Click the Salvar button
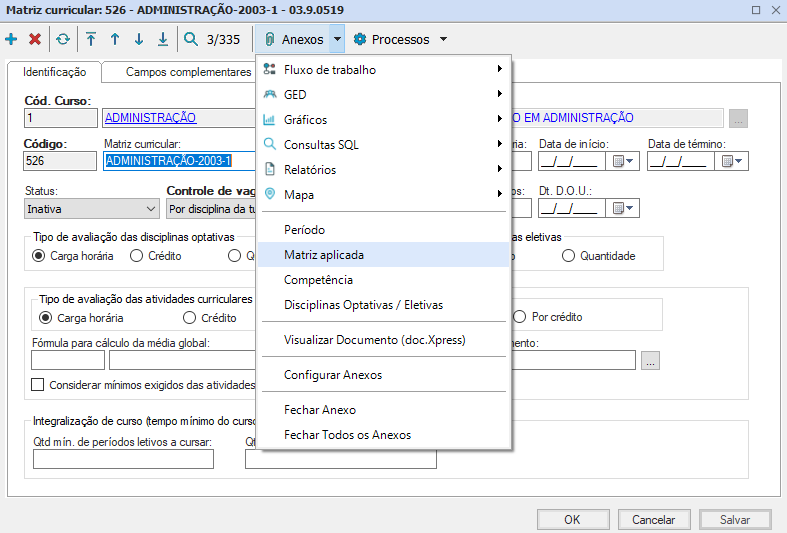787x533 pixels. [734, 520]
